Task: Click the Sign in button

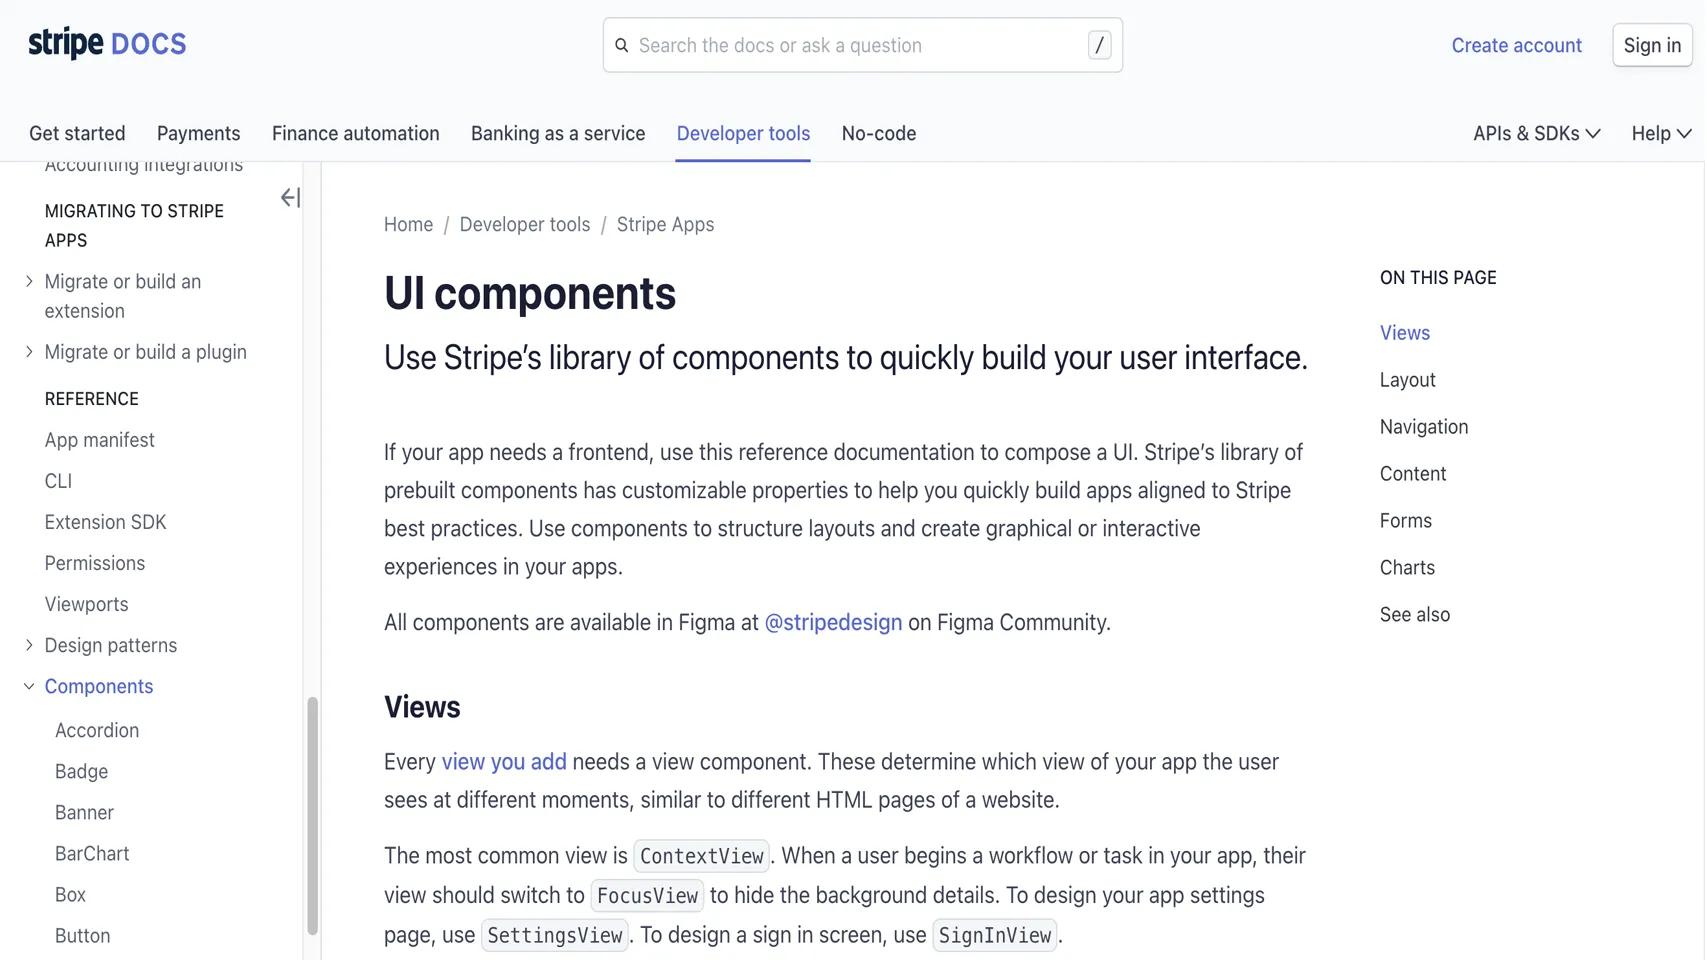Action: click(x=1651, y=45)
